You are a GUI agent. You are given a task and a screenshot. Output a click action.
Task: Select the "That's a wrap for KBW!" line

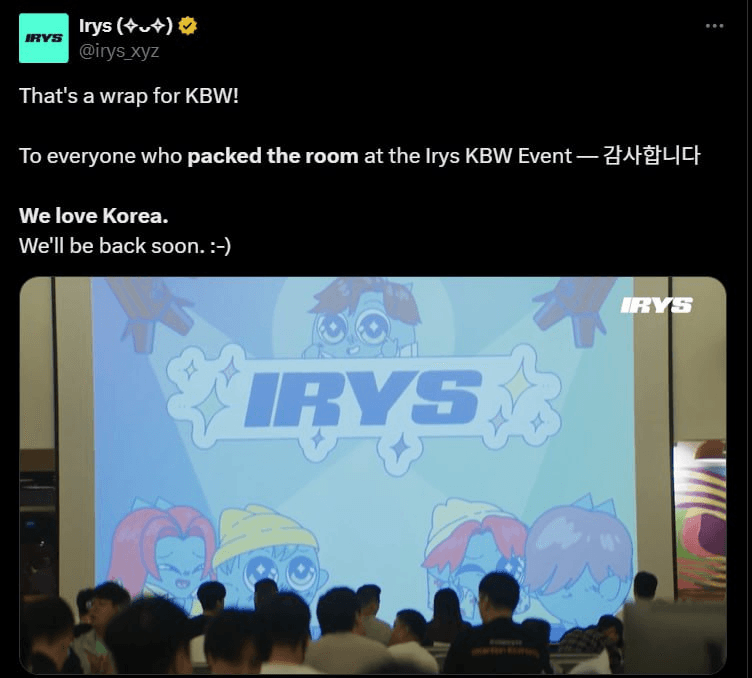(x=129, y=96)
